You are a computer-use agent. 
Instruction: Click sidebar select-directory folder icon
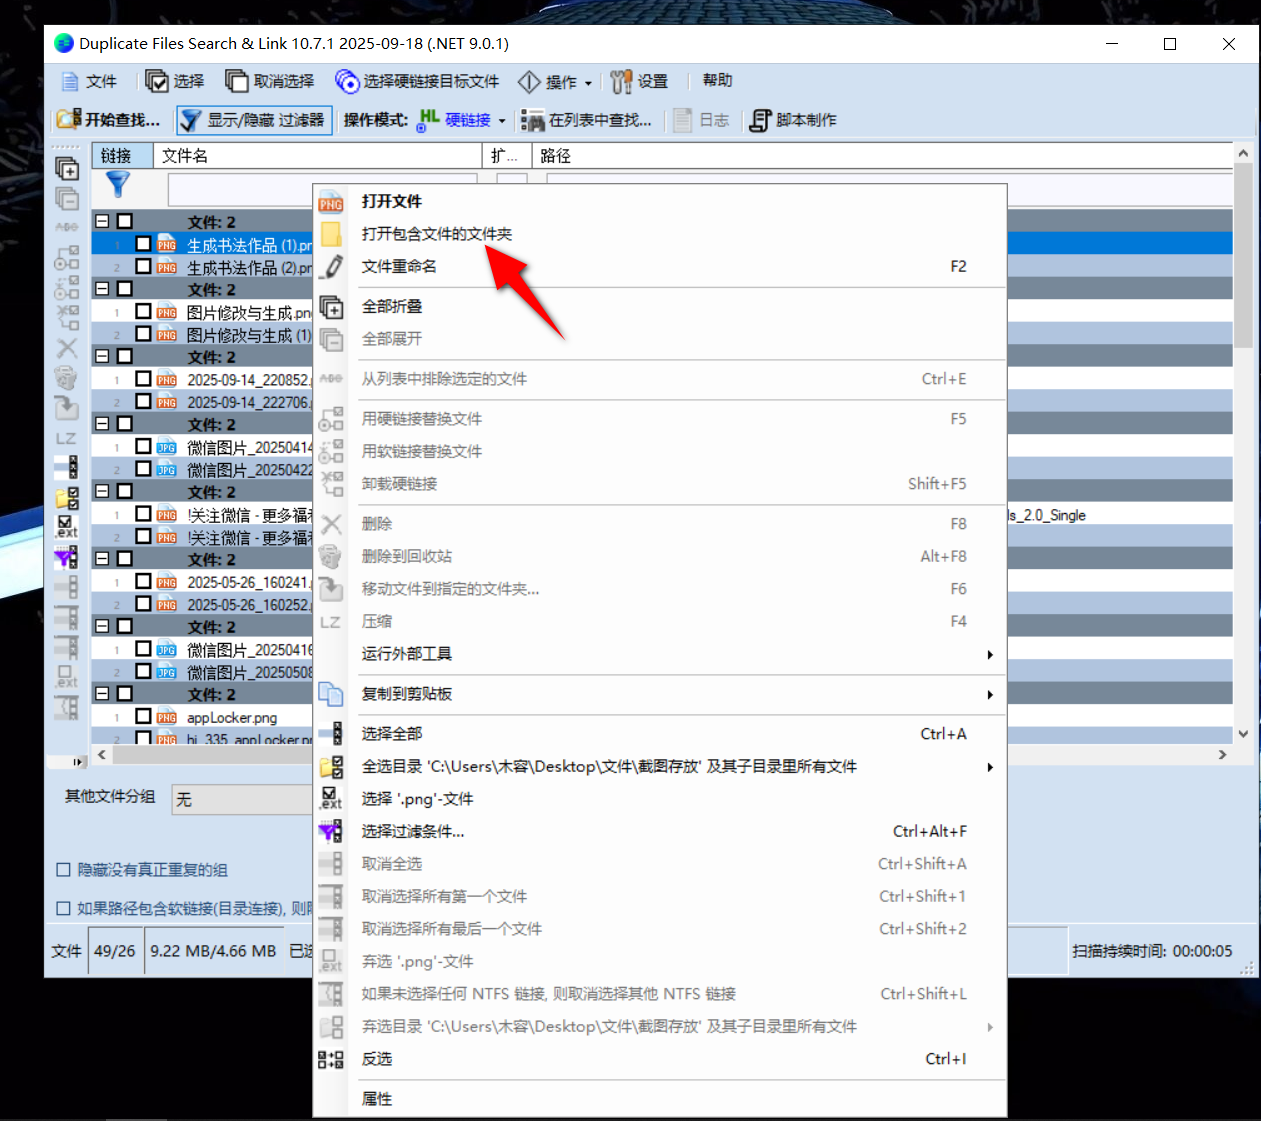[x=66, y=497]
